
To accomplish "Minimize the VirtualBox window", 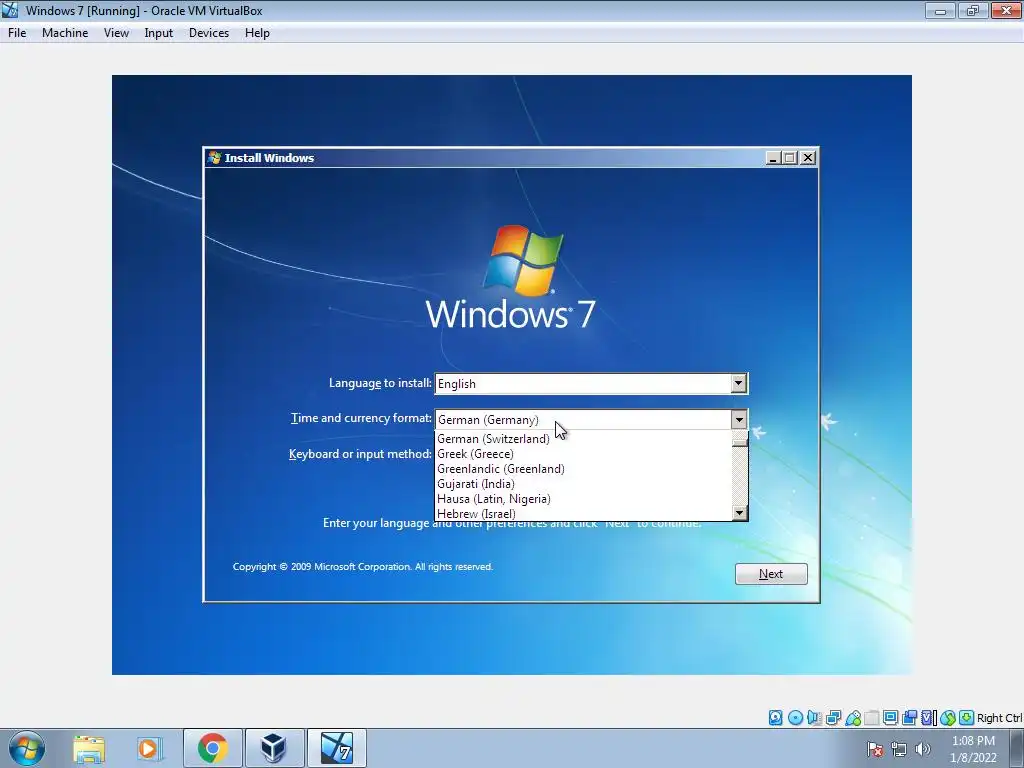I will (x=940, y=10).
